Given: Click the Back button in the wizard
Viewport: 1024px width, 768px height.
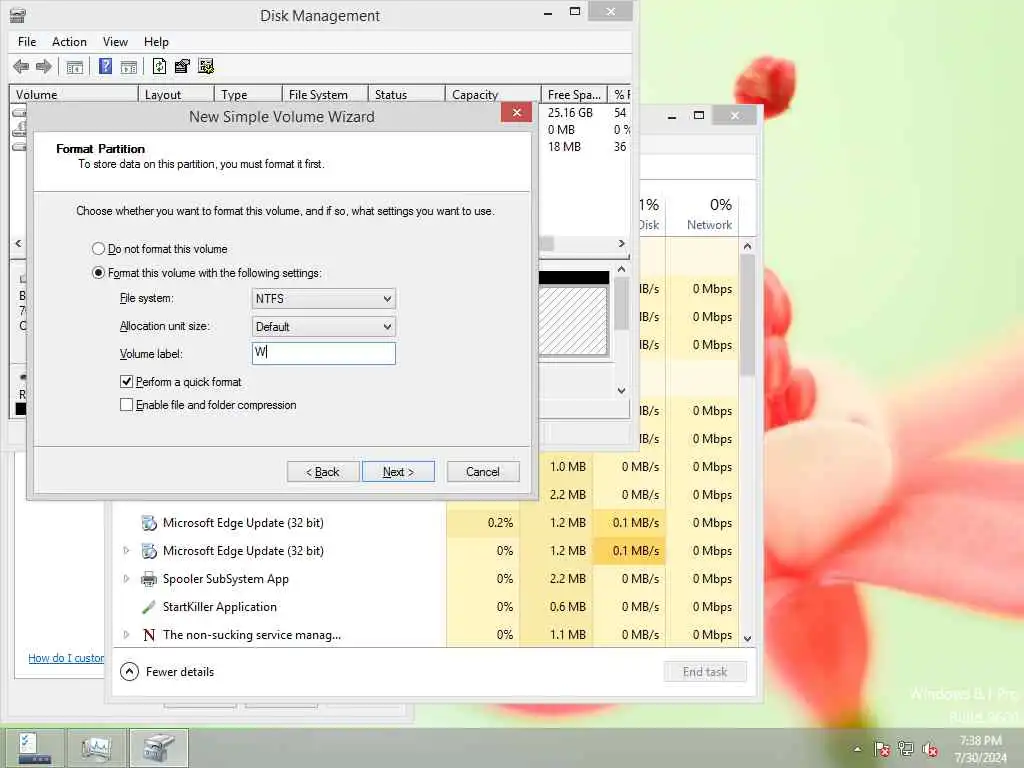Looking at the screenshot, I should 323,472.
